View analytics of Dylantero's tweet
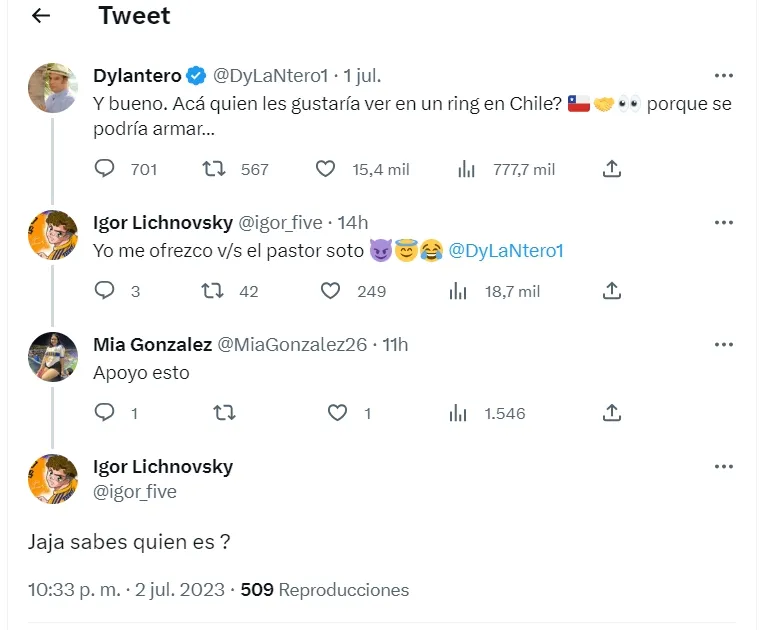Screen dimensions: 761x630 (x=466, y=169)
